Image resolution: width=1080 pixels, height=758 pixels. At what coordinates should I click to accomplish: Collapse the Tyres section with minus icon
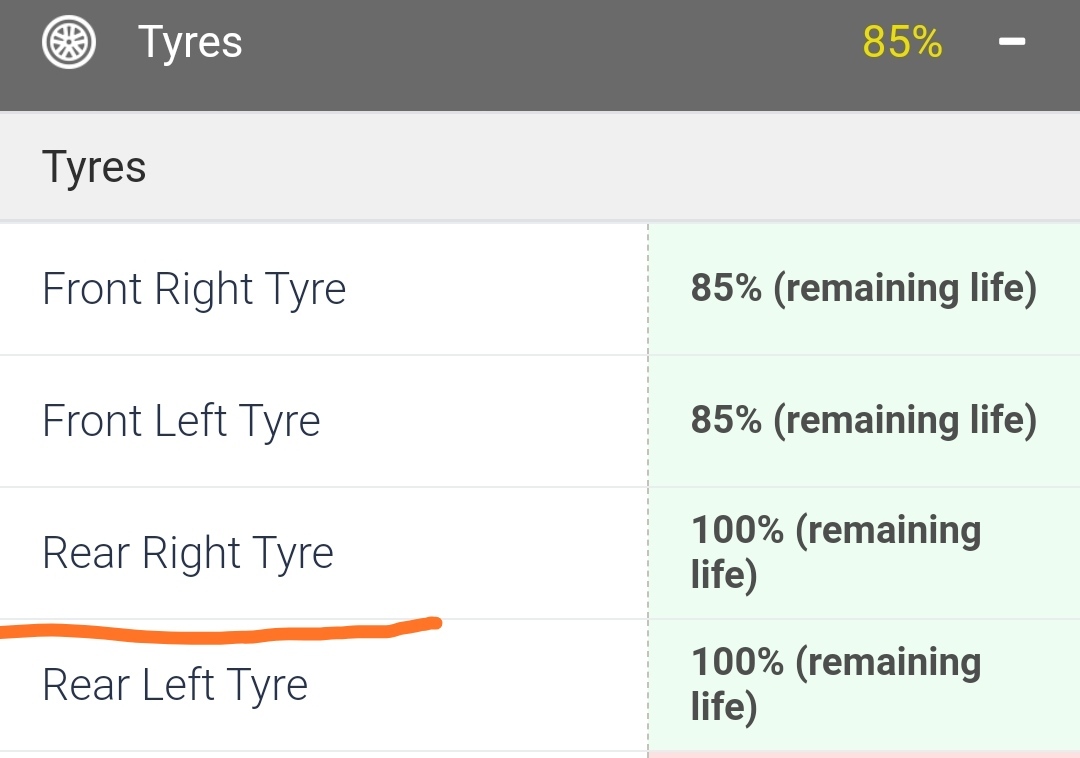click(x=1012, y=42)
